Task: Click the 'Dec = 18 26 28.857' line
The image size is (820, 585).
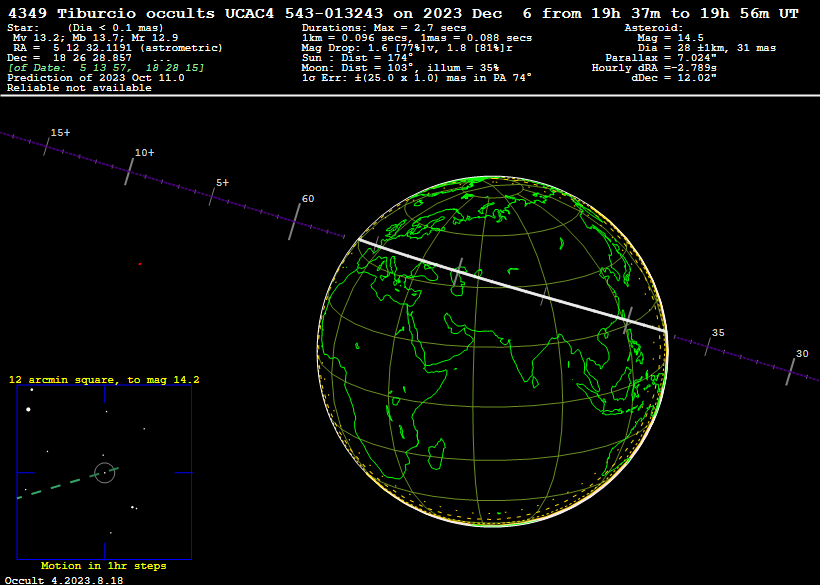Action: tap(70, 58)
